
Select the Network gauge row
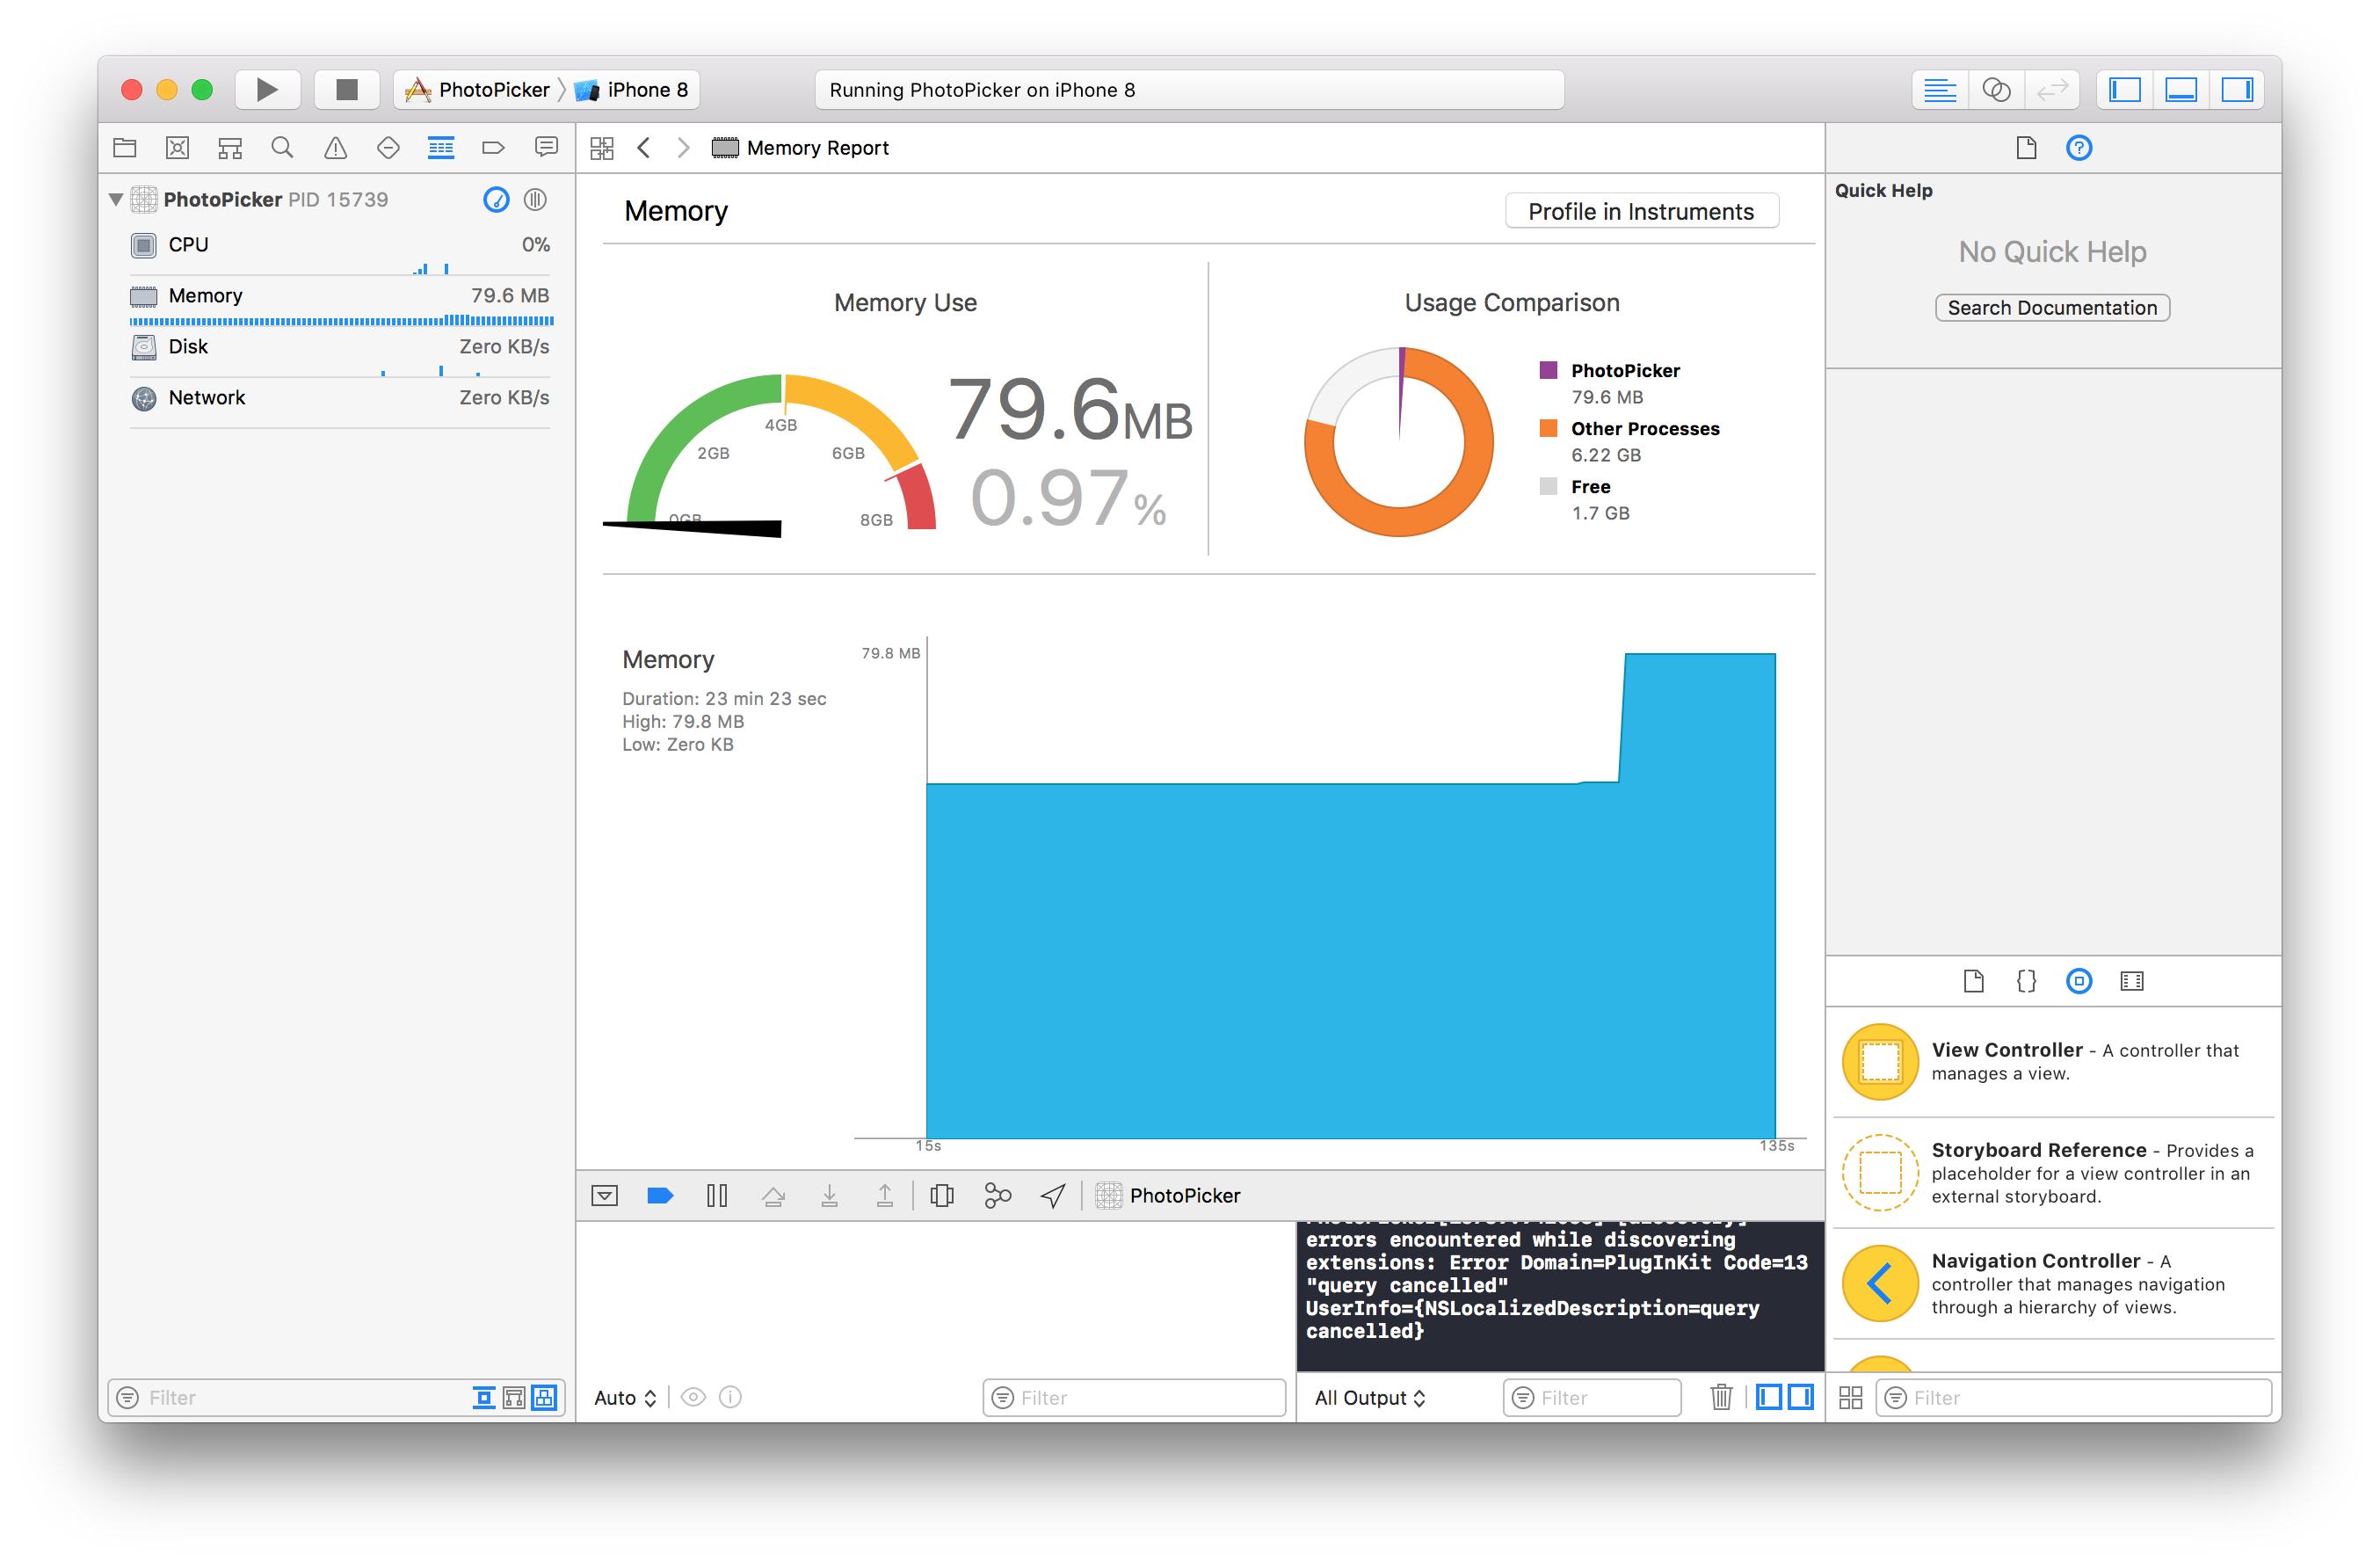pyautogui.click(x=340, y=398)
